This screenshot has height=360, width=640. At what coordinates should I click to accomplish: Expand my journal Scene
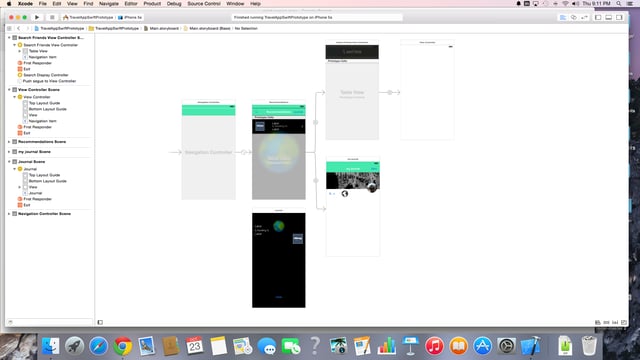[9, 152]
